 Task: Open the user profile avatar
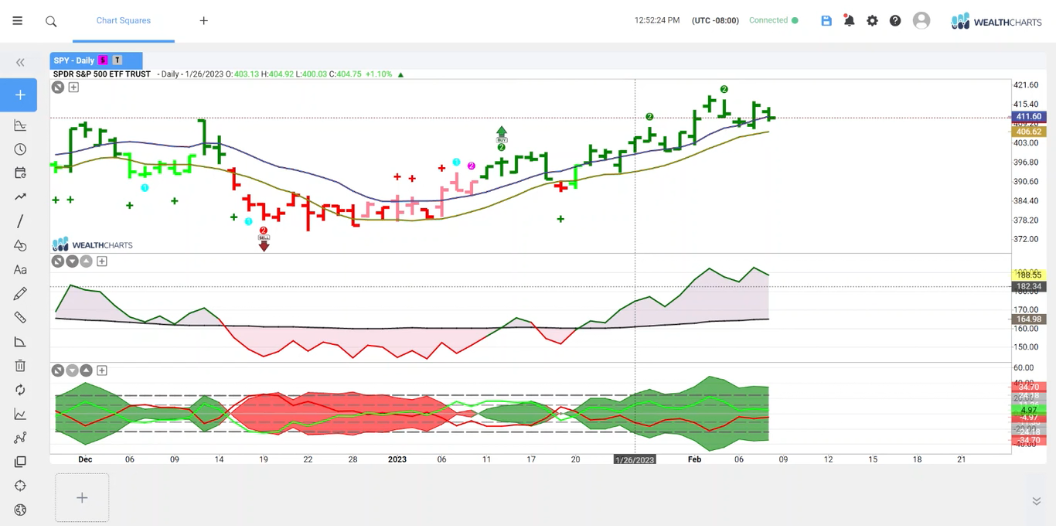pos(921,21)
